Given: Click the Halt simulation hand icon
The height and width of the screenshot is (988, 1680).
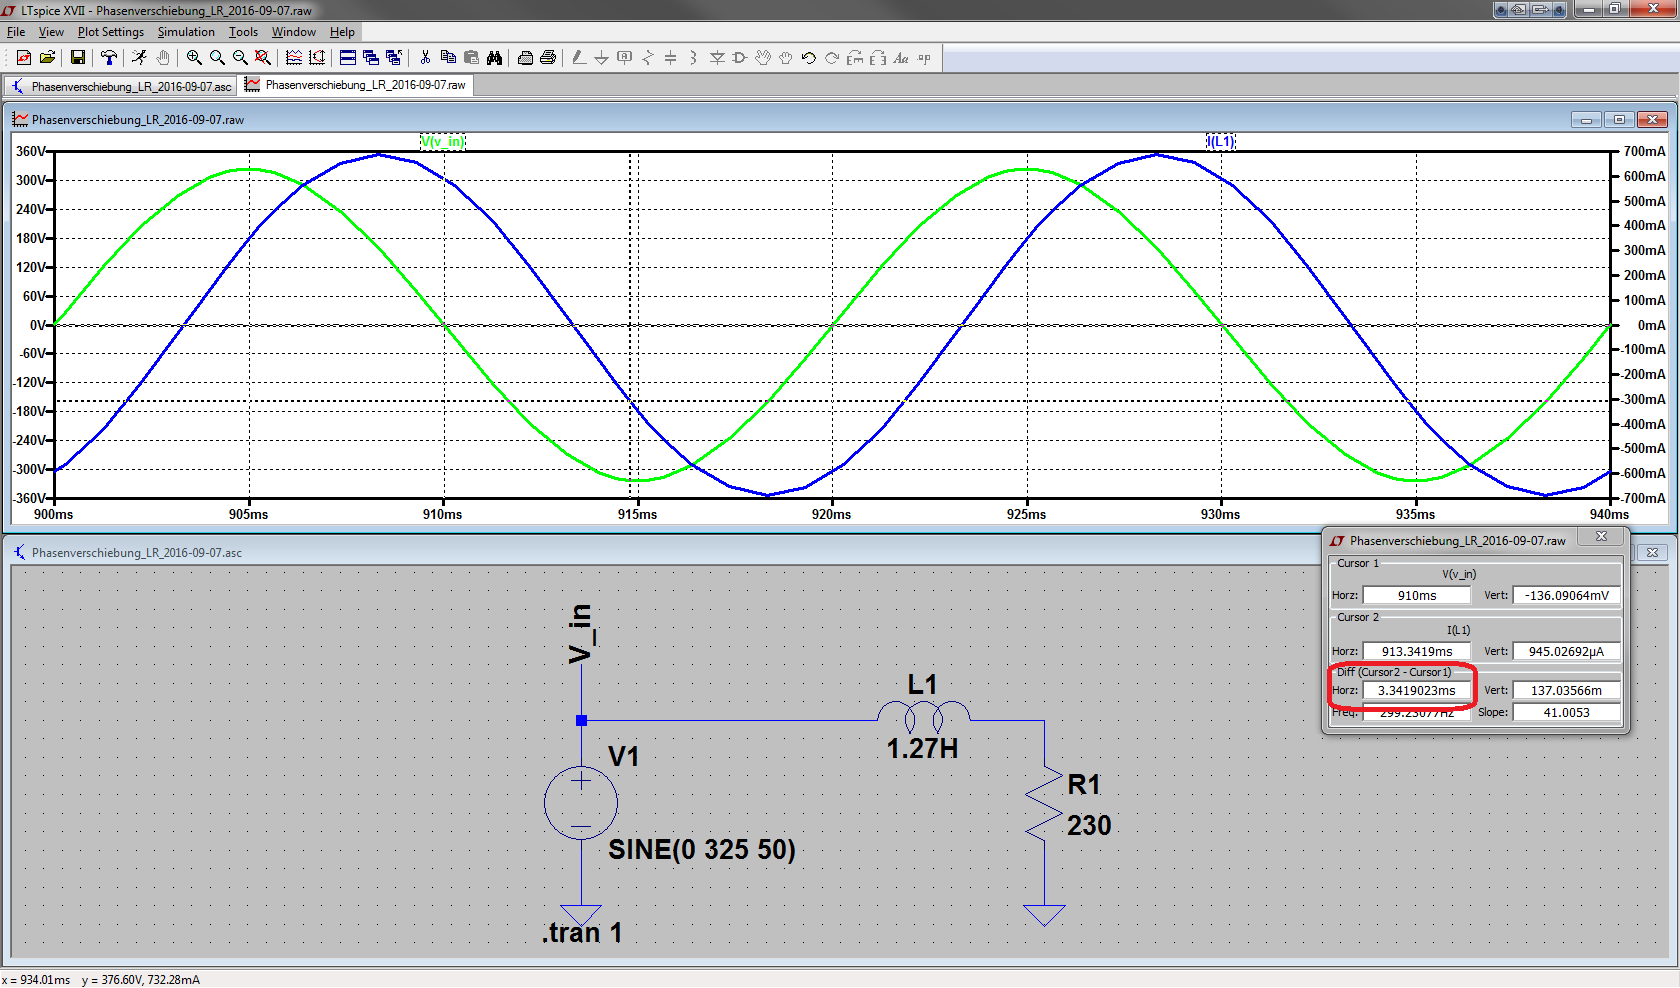Looking at the screenshot, I should tap(163, 58).
